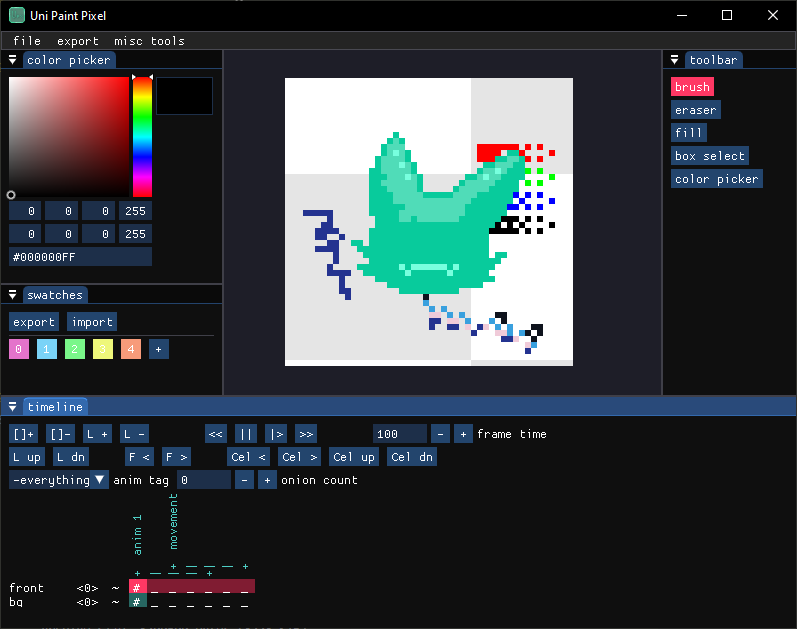Click the first row alpha value 255
Viewport: 797px width, 629px height.
[135, 211]
